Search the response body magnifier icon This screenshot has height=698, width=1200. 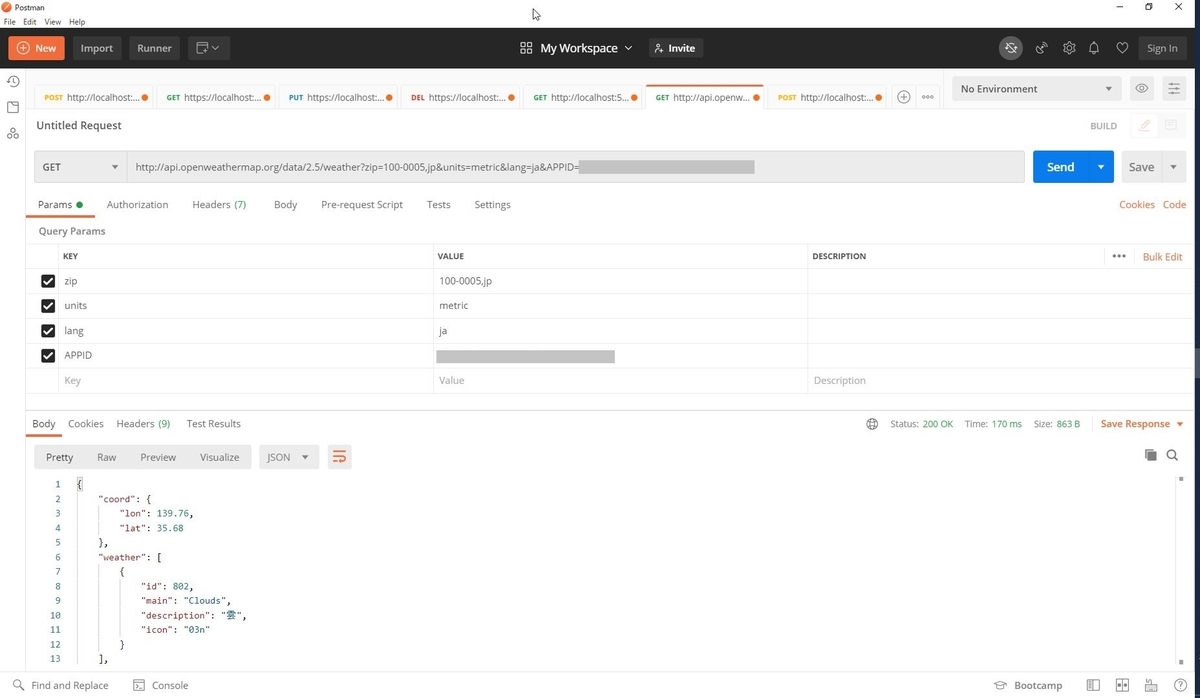[1172, 455]
